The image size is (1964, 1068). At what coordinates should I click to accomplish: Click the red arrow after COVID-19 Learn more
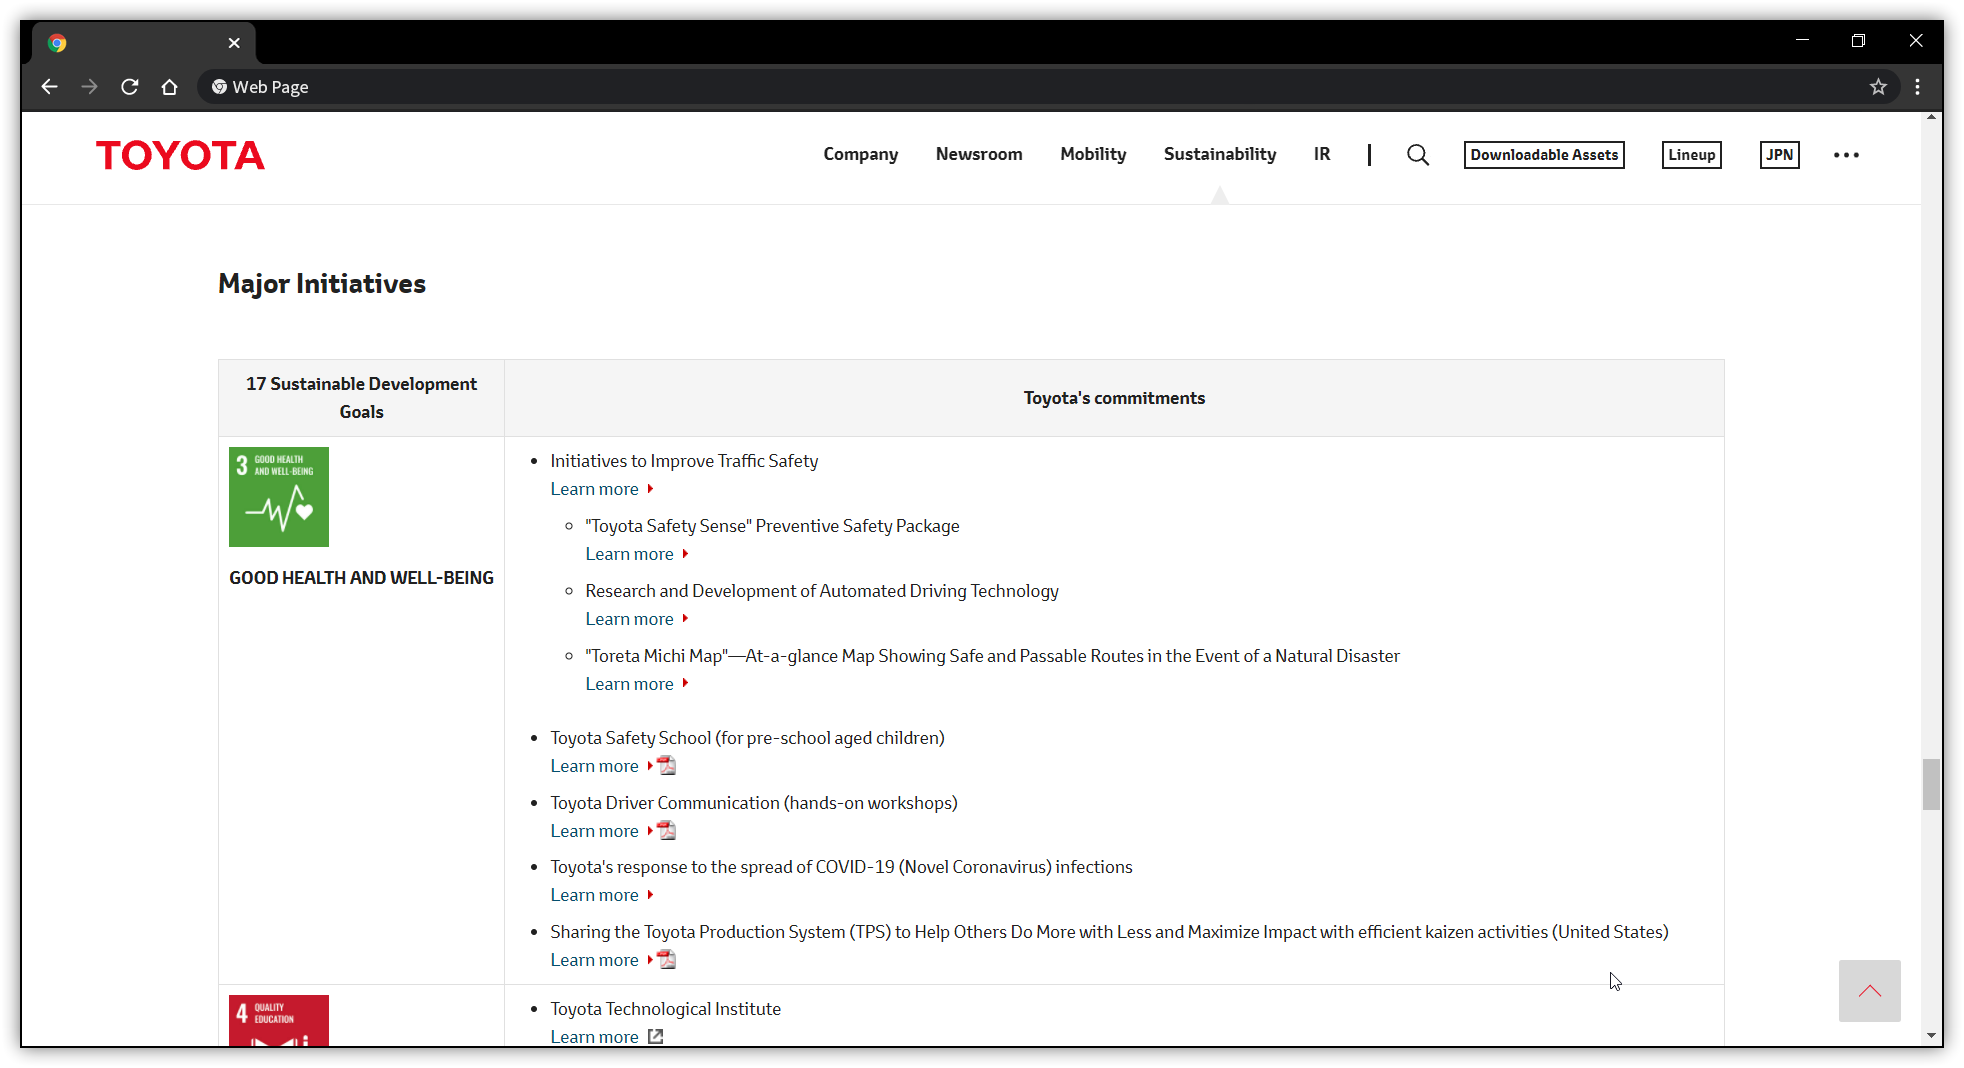650,895
